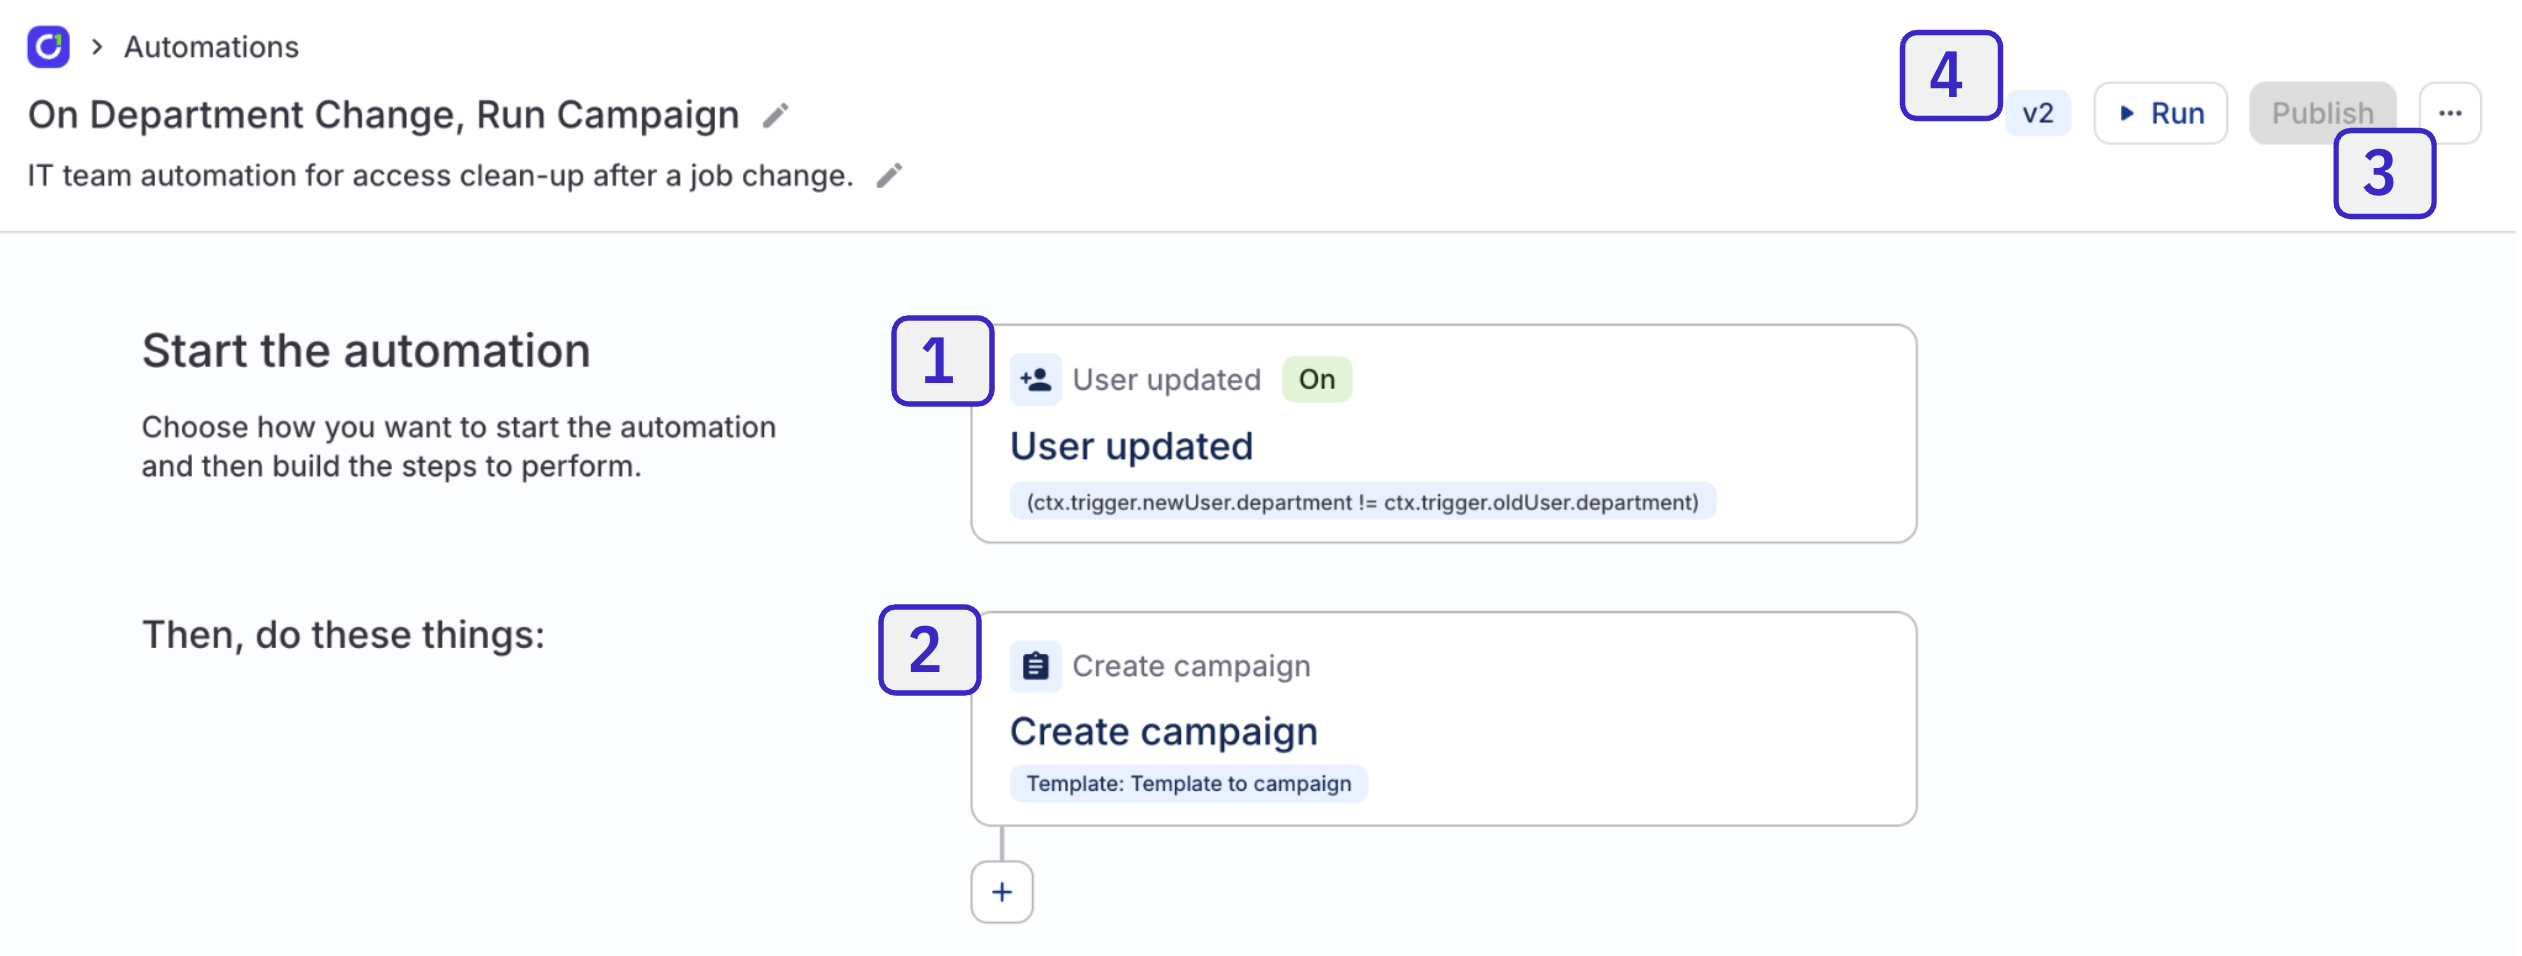2522x956 pixels.
Task: Edit the automation description with pencil icon
Action: point(889,176)
